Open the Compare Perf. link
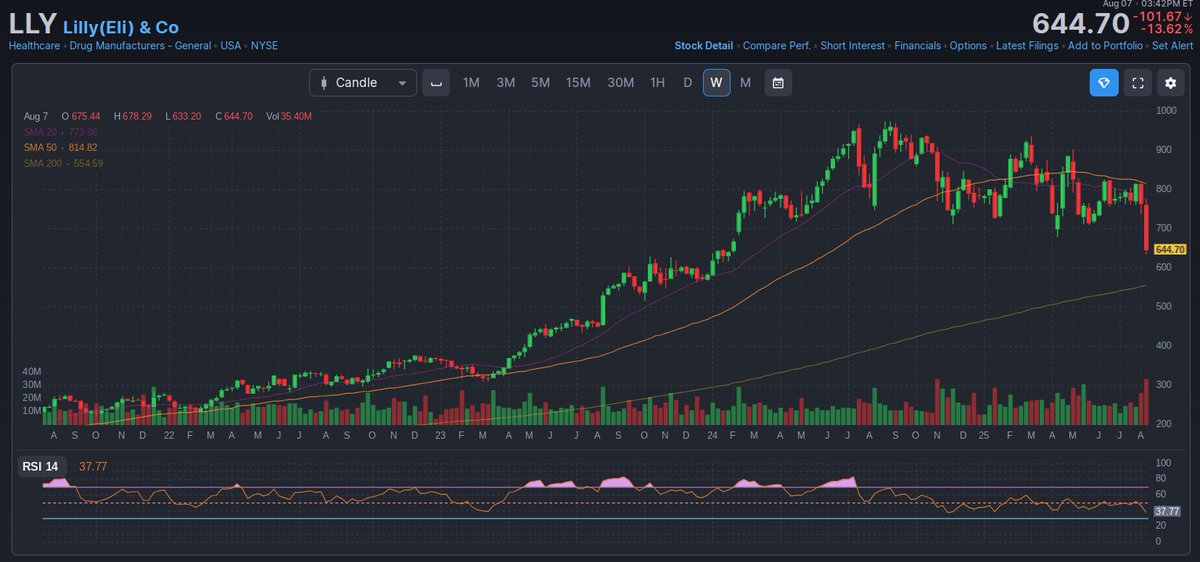This screenshot has width=1200, height=562. (777, 46)
